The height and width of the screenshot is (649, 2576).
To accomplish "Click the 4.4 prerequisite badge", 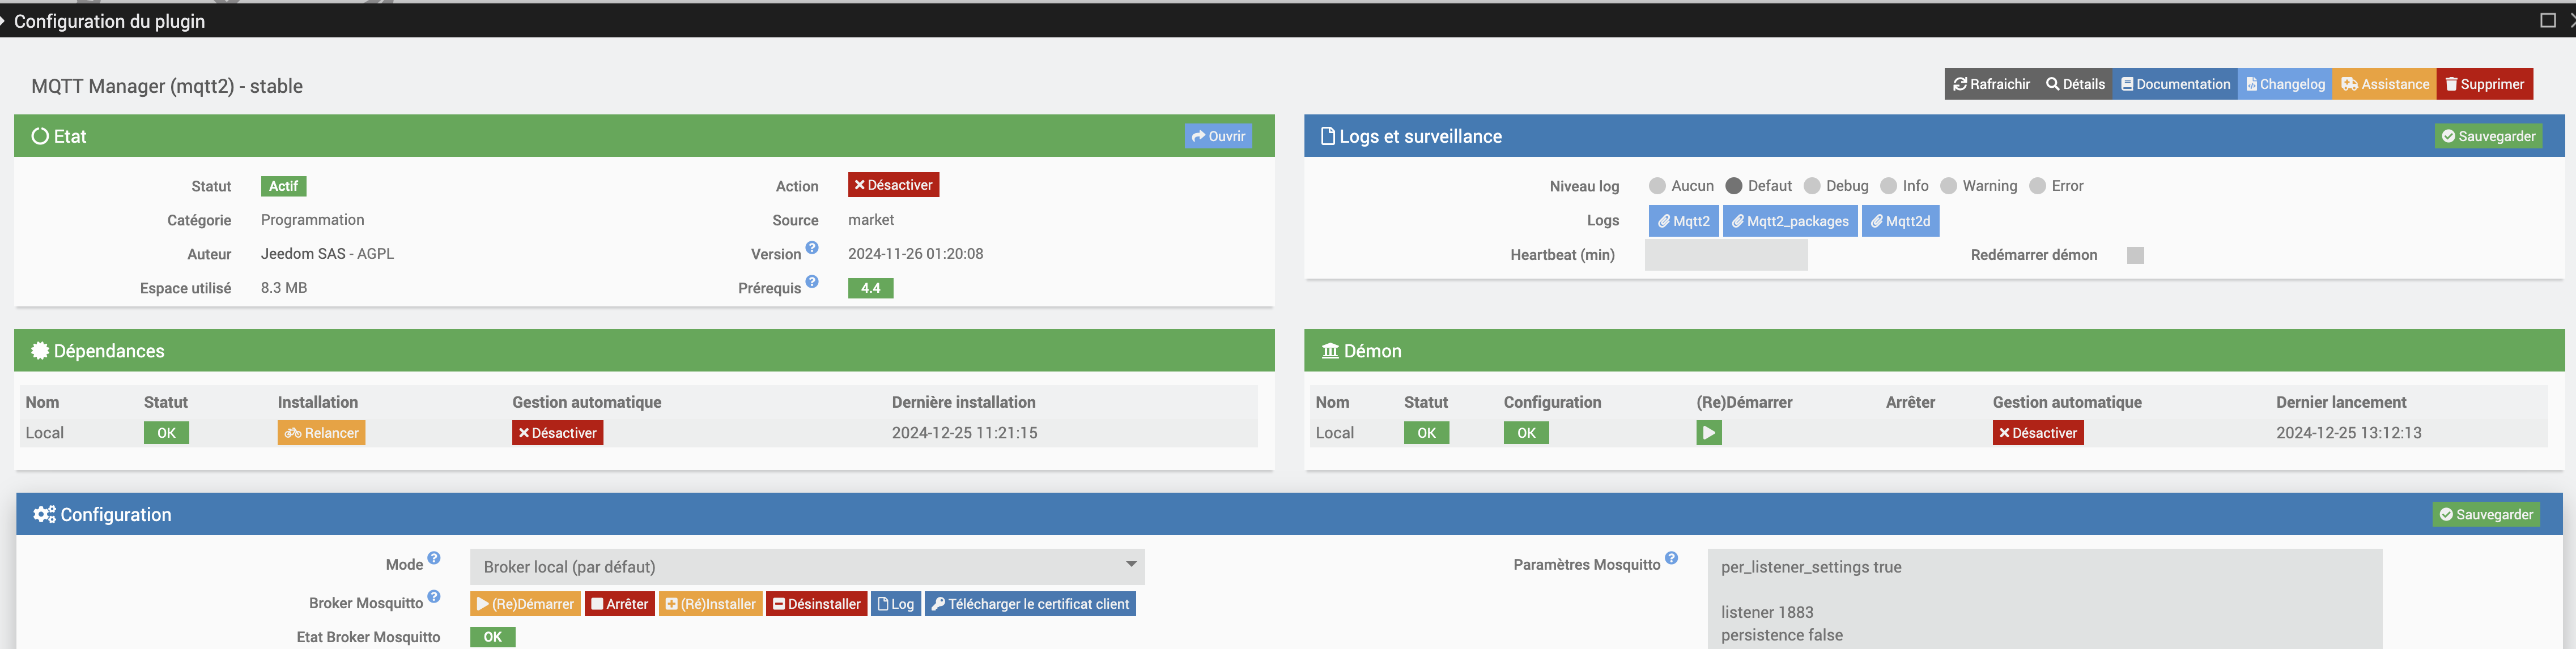I will point(870,288).
